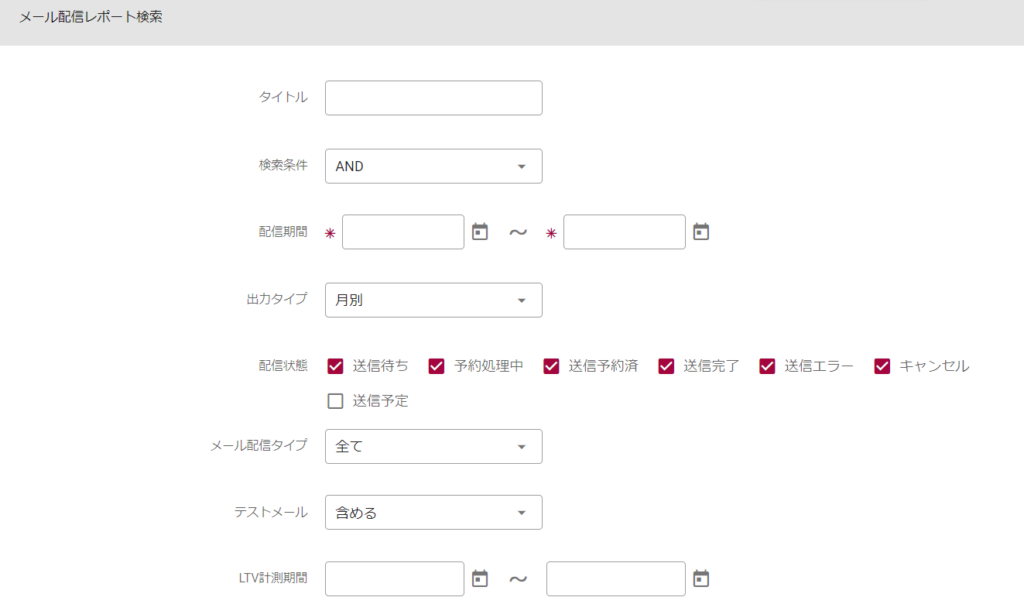This screenshot has width=1024, height=611.
Task: Open calendar picker for 配信期間 end date
Action: [701, 232]
